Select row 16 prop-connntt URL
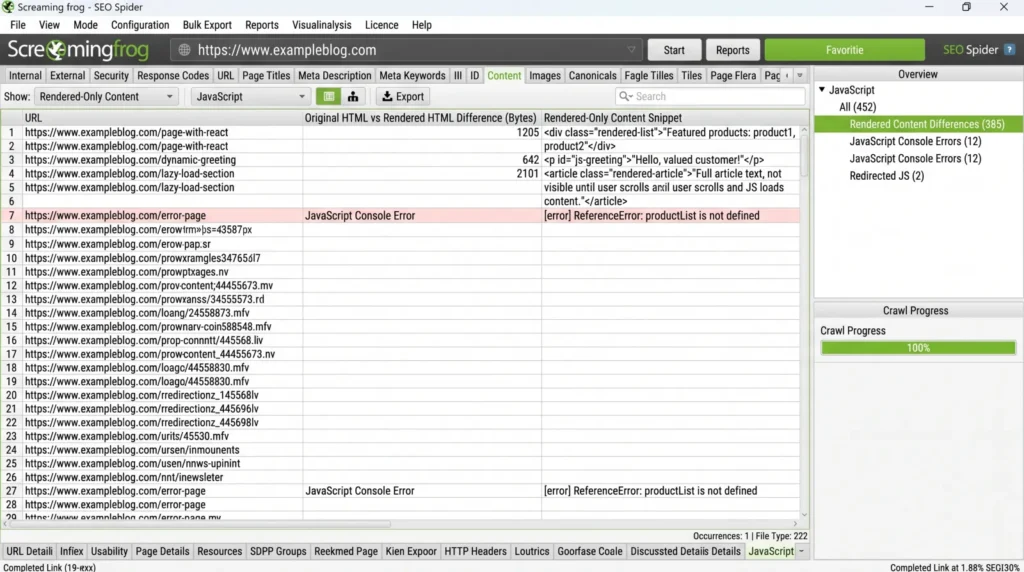Image resolution: width=1024 pixels, height=572 pixels. point(144,340)
